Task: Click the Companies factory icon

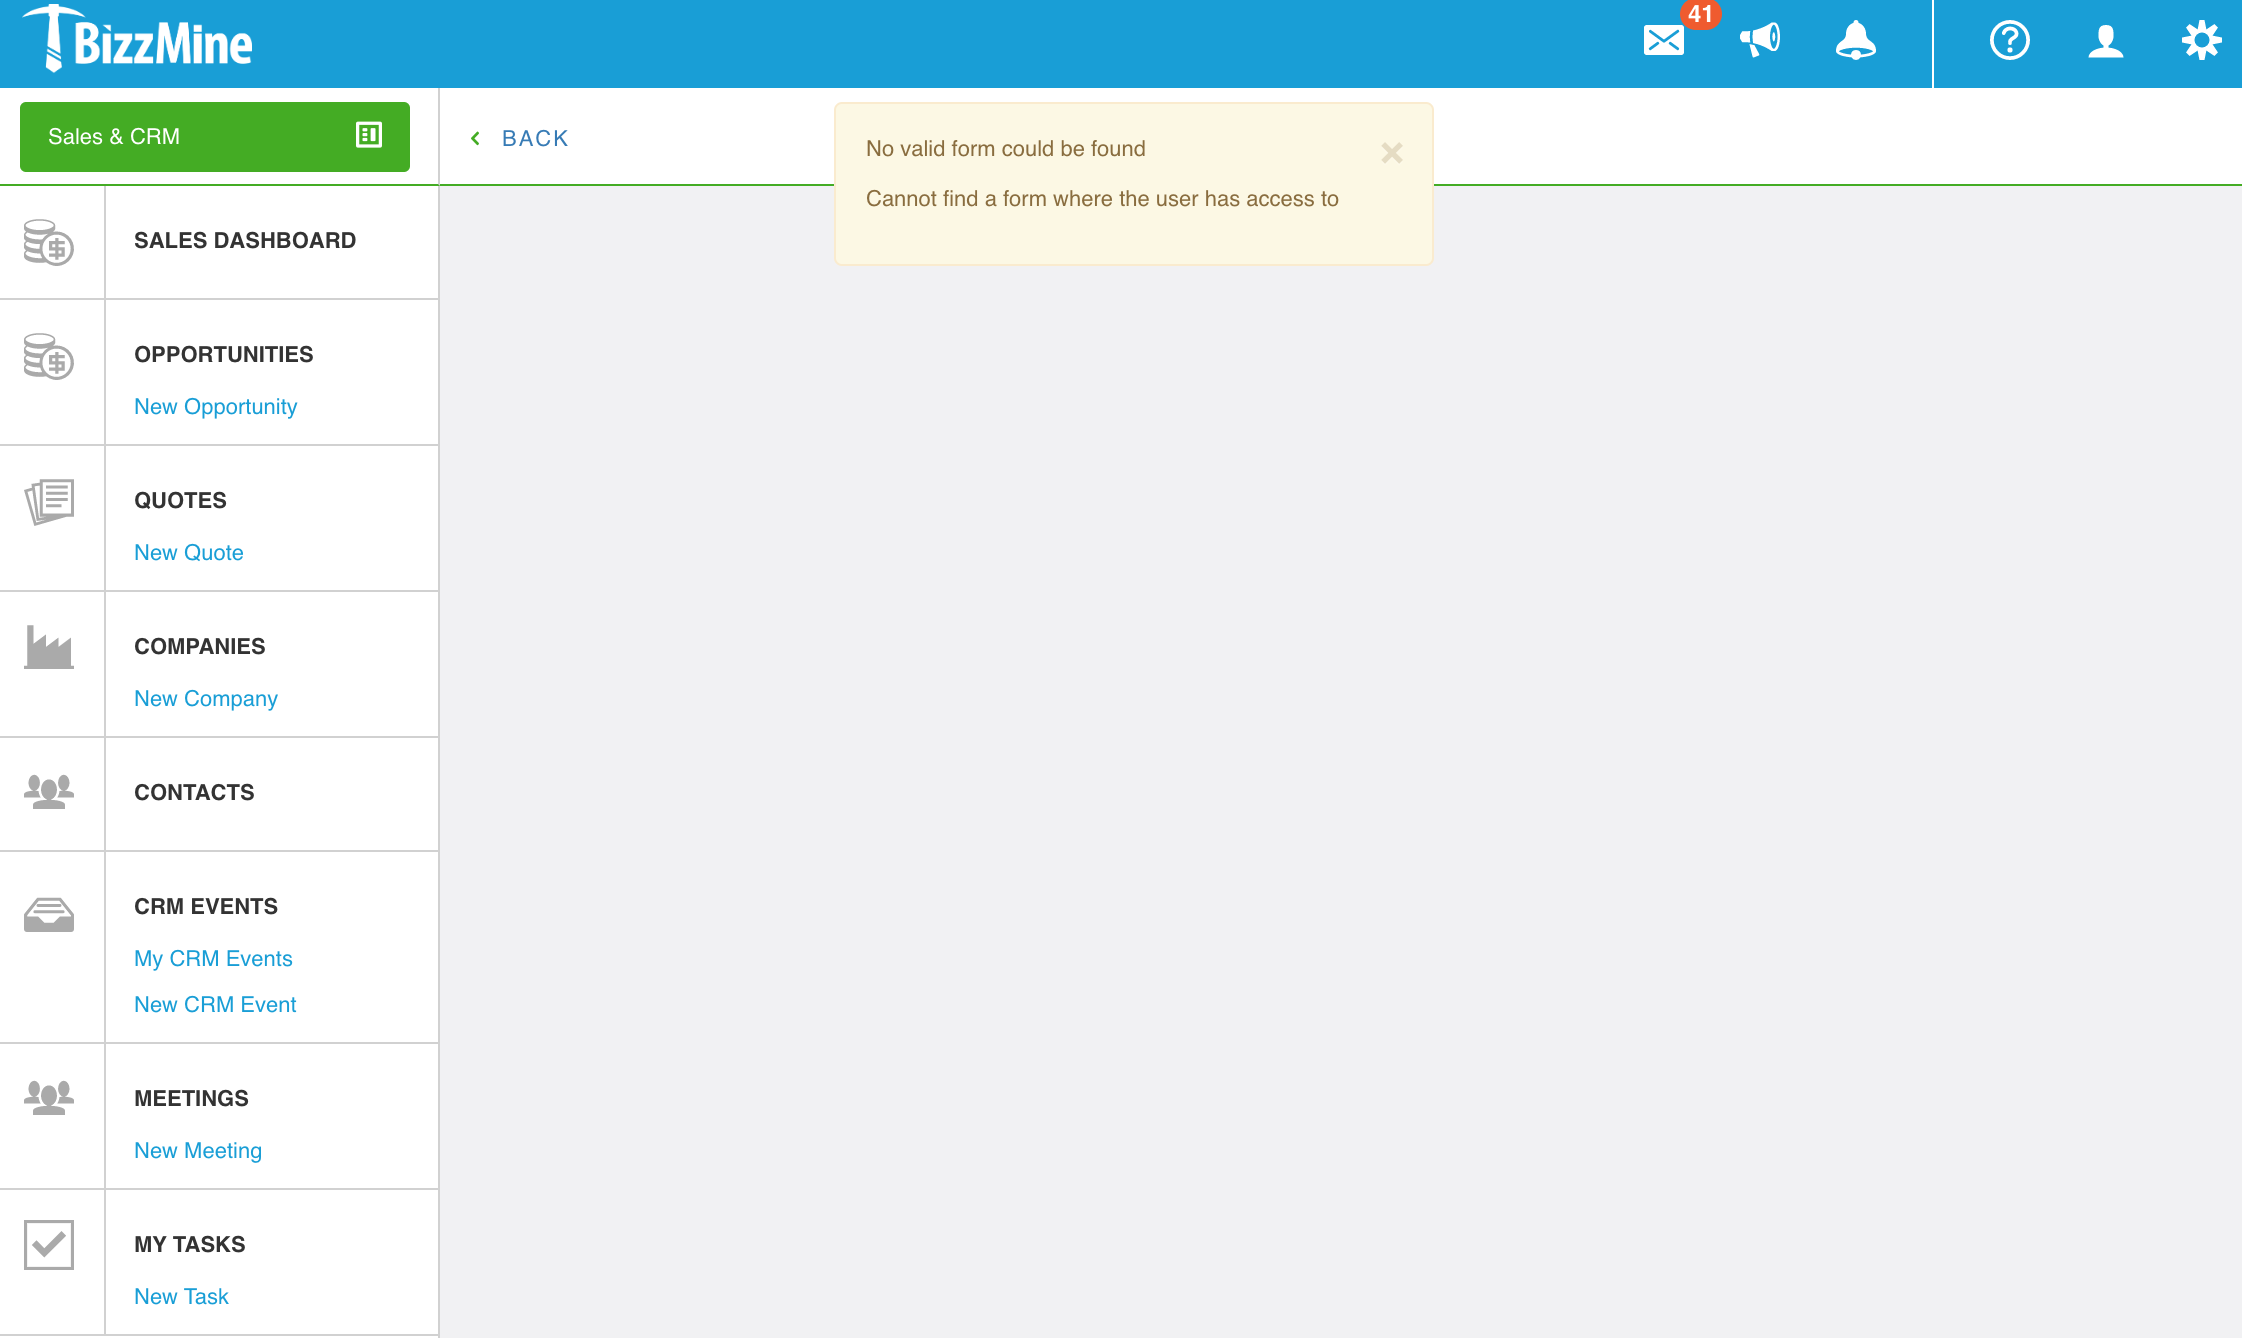Action: 49,647
